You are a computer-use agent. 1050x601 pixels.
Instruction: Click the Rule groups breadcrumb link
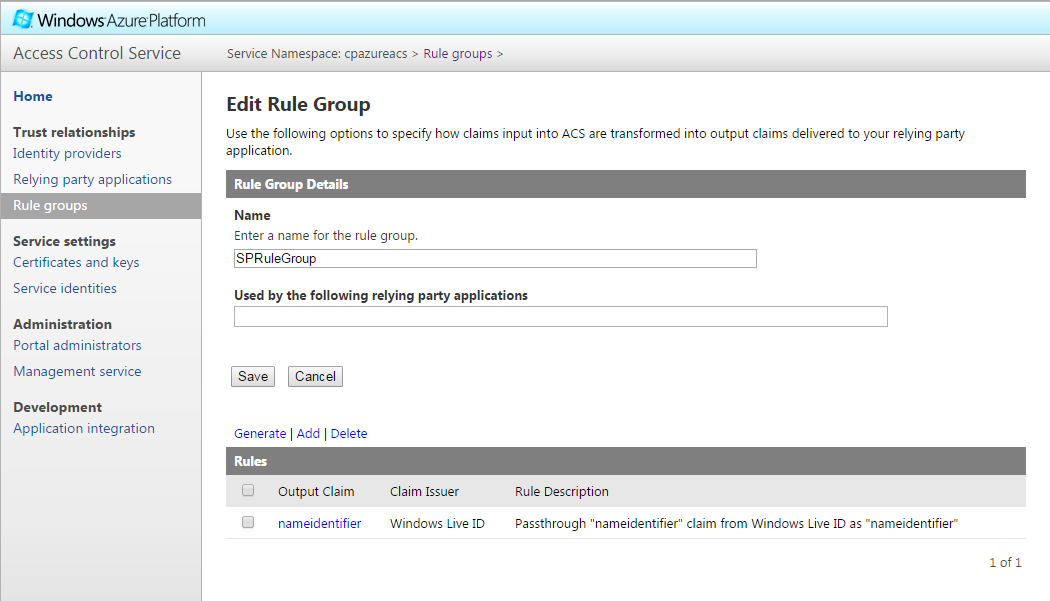[457, 54]
